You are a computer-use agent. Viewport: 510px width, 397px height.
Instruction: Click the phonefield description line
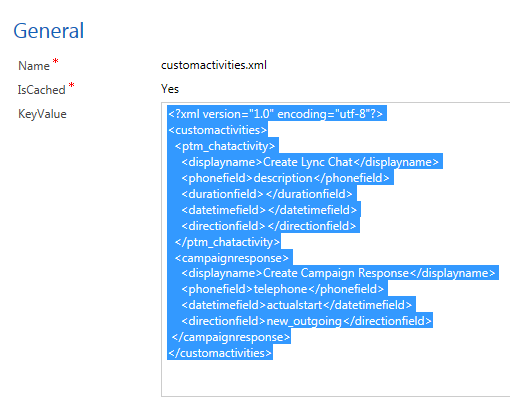[x=285, y=178]
